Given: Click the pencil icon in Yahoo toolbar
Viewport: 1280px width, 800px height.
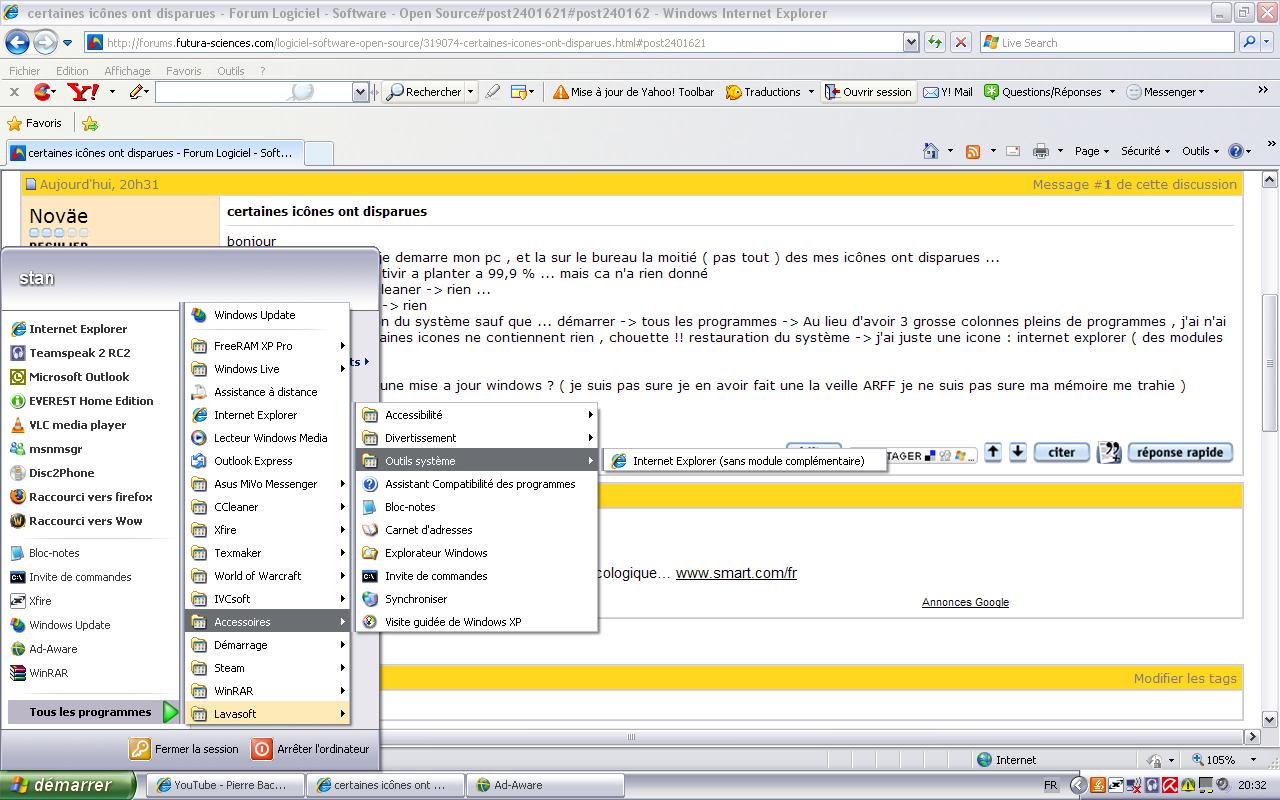Looking at the screenshot, I should pos(136,92).
